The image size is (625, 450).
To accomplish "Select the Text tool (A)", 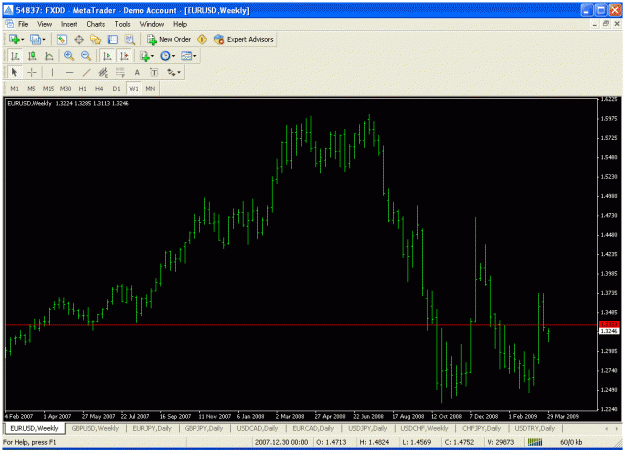I will point(137,73).
